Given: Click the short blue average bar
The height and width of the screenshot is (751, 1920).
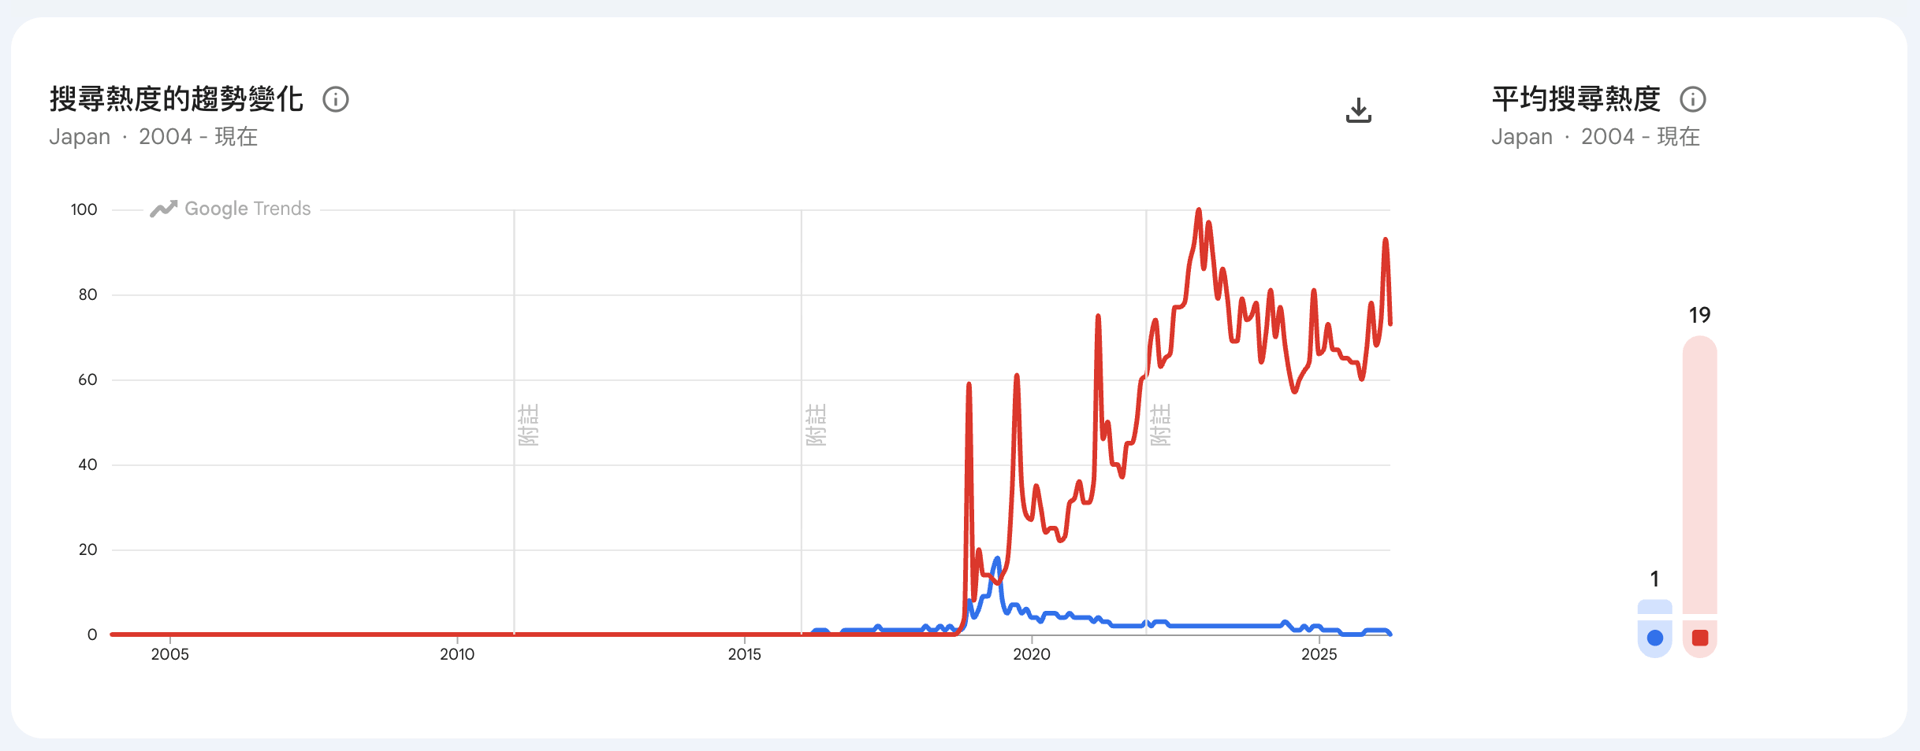Looking at the screenshot, I should [1655, 607].
